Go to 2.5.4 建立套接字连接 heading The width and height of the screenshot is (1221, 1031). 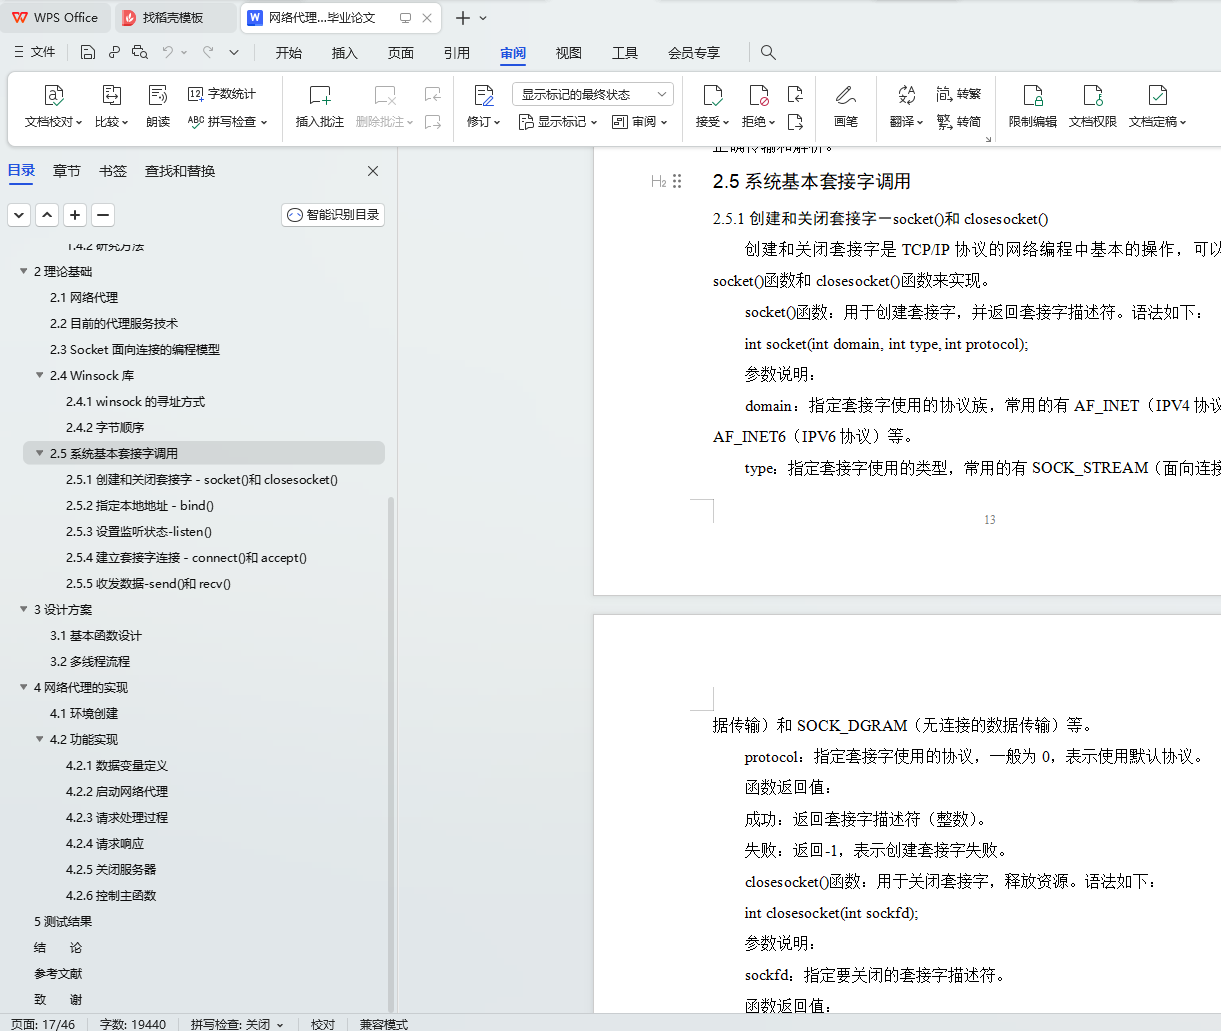point(186,557)
